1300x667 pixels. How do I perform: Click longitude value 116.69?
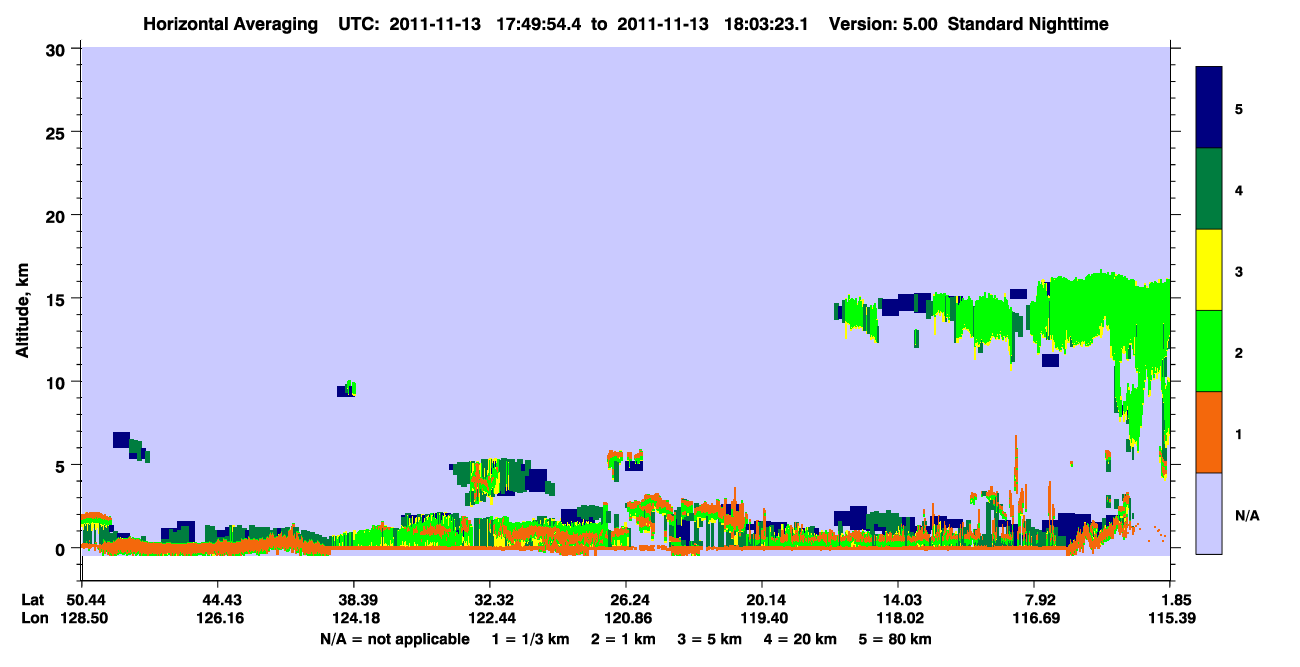coord(1035,619)
